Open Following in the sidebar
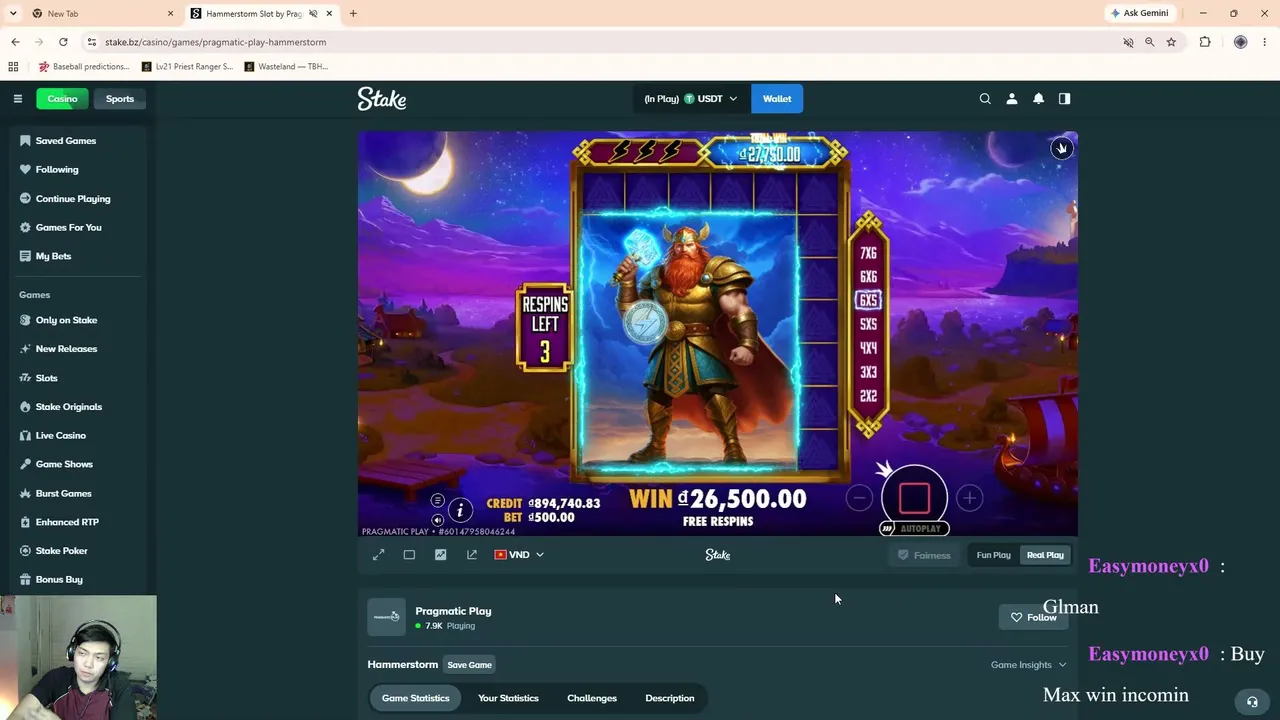Viewport: 1280px width, 720px height. [57, 170]
